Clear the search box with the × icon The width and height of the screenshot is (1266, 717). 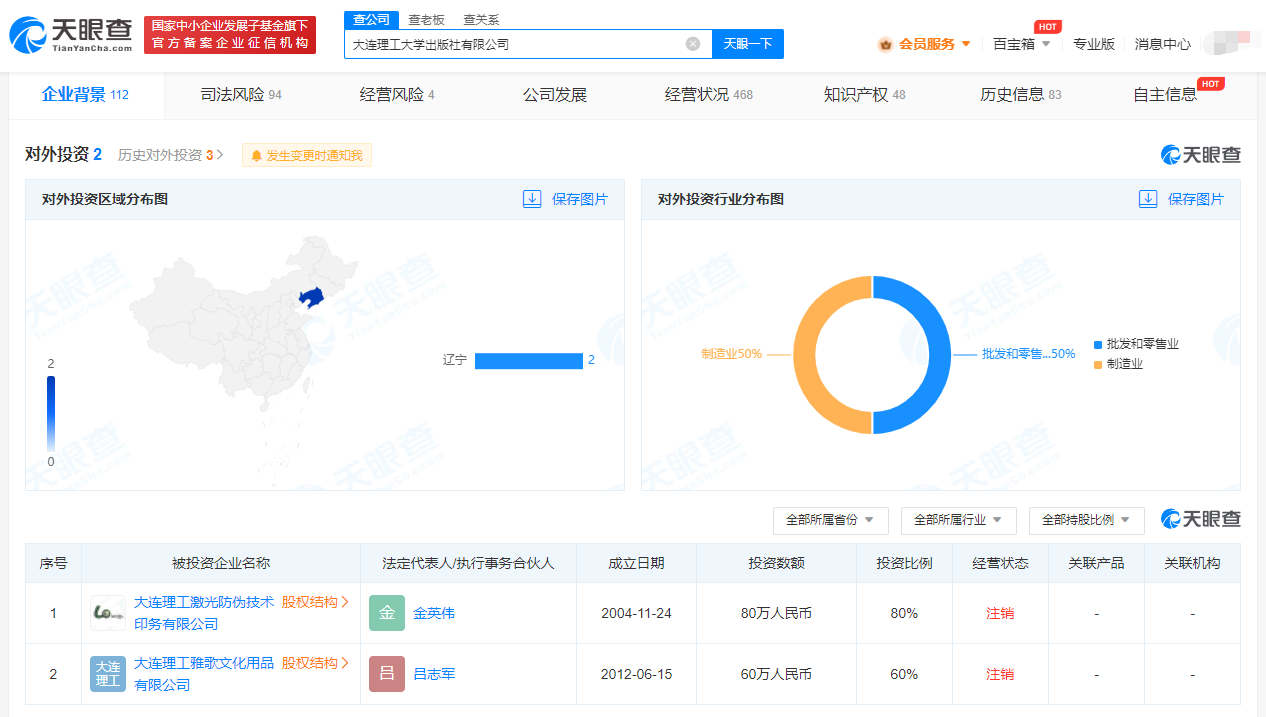pyautogui.click(x=692, y=44)
